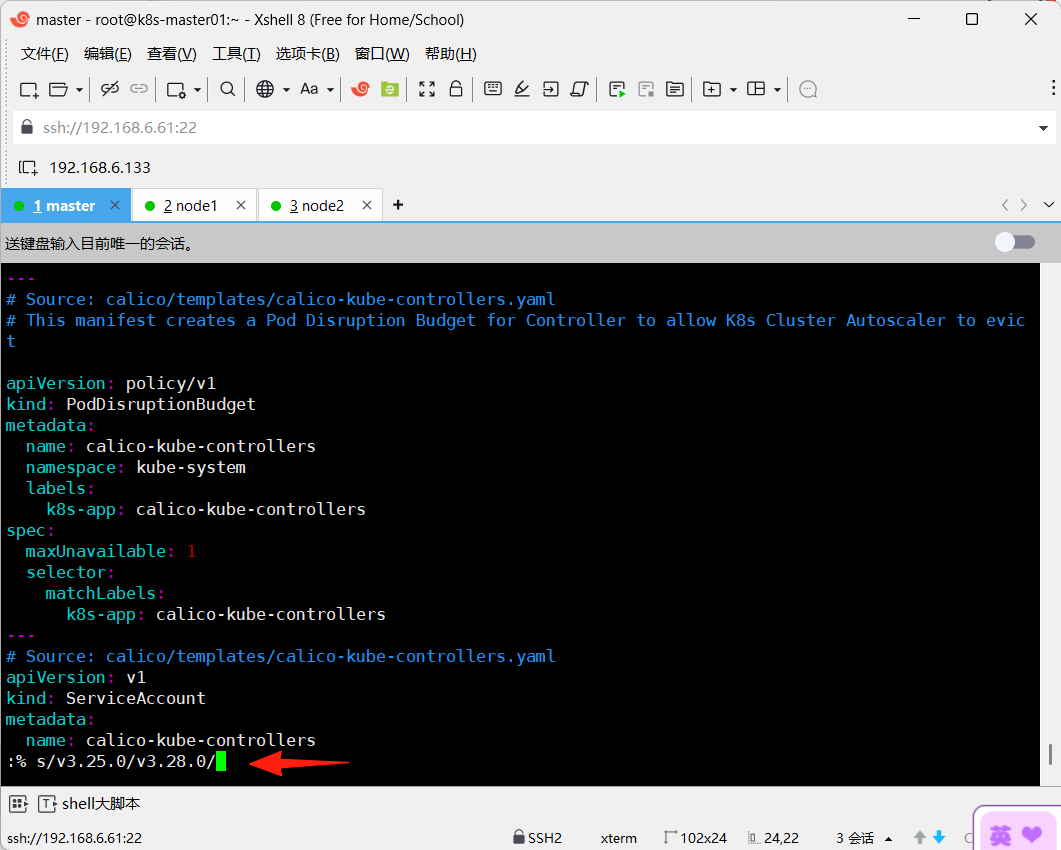The height and width of the screenshot is (850, 1061).
Task: Expand the layout arrangement dropdown arrow
Action: (777, 89)
